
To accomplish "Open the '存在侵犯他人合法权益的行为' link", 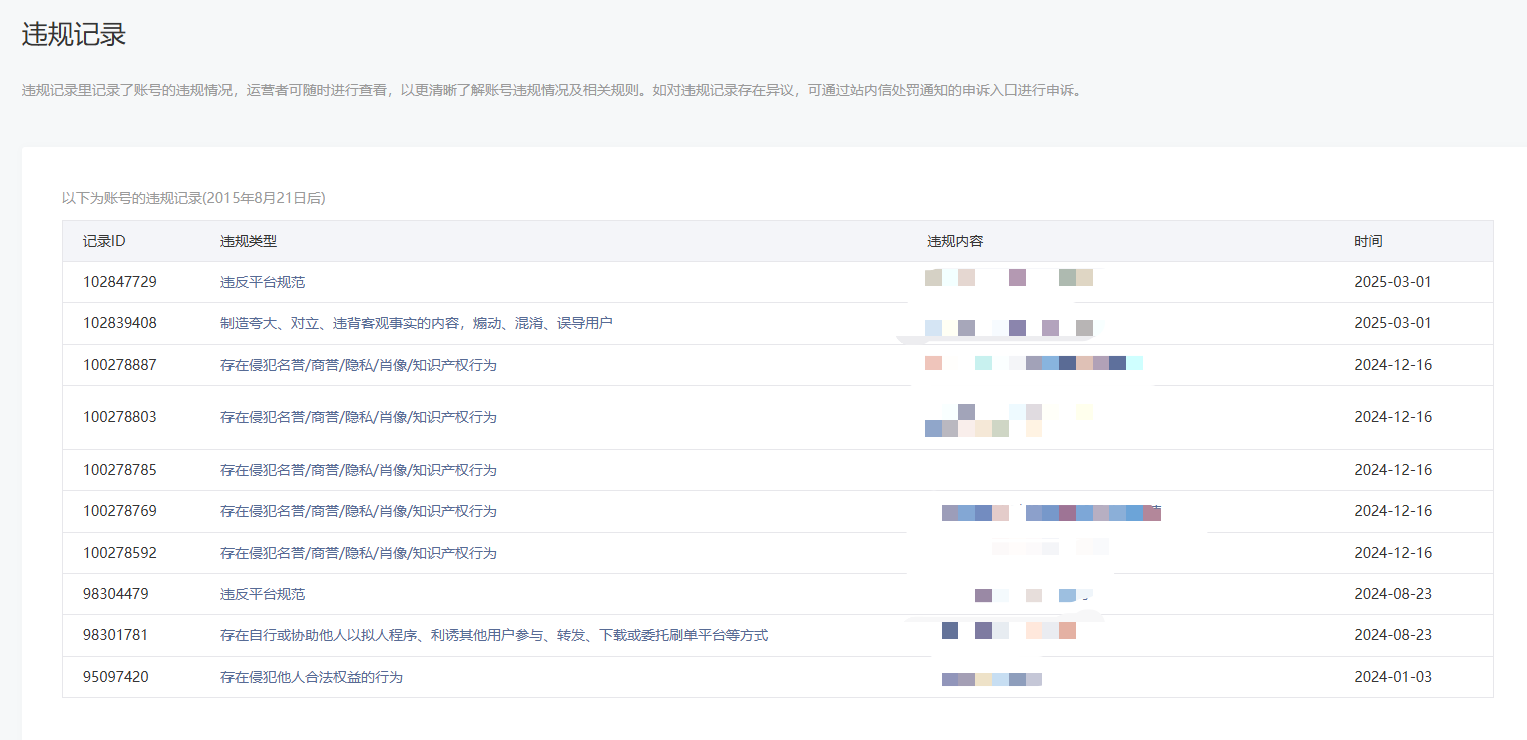I will pyautogui.click(x=311, y=677).
